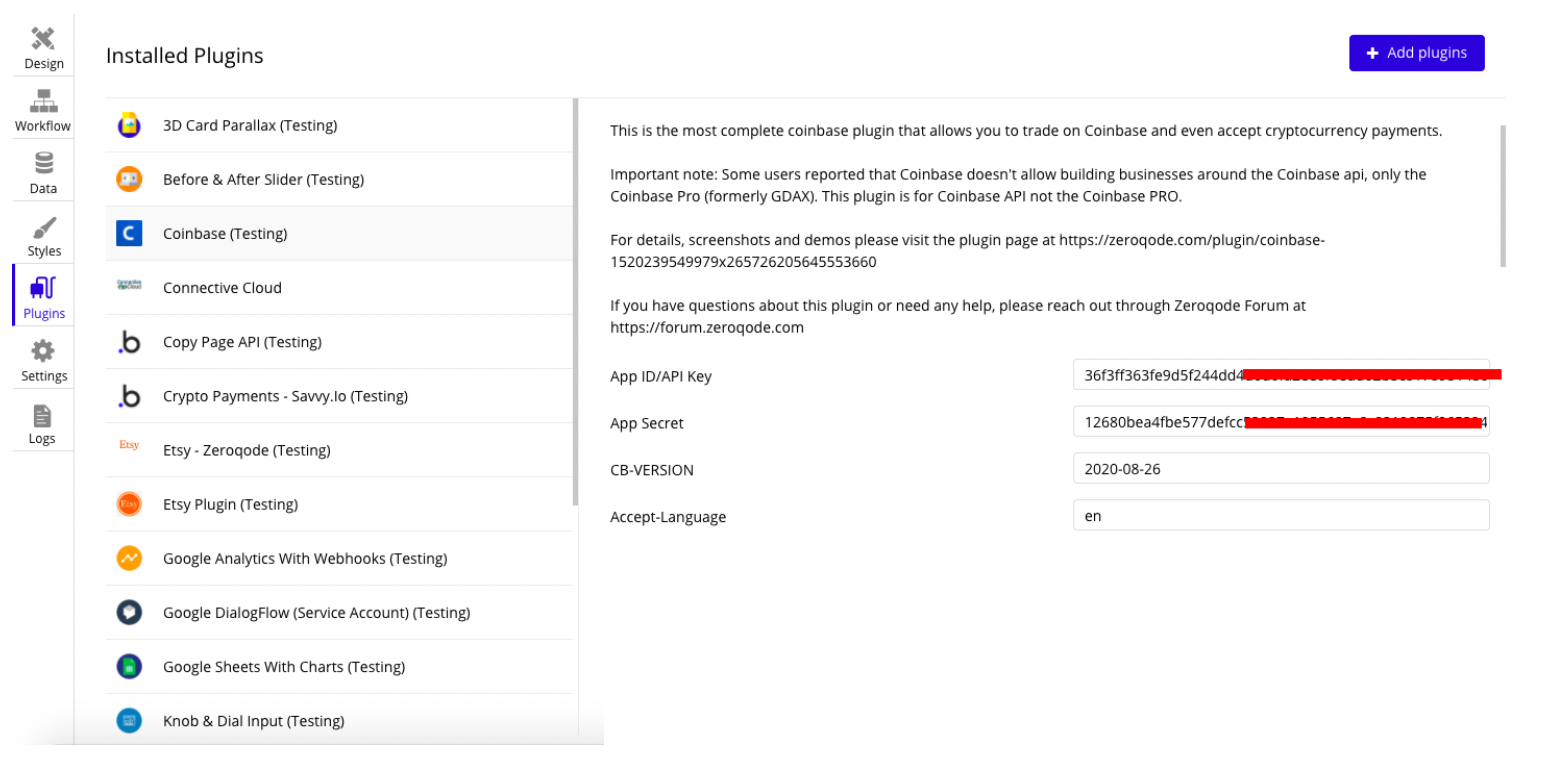Screen dimensions: 1546x772
Task: Select Google DialogFlow (Service Account) (Testing)
Action: 339,612
